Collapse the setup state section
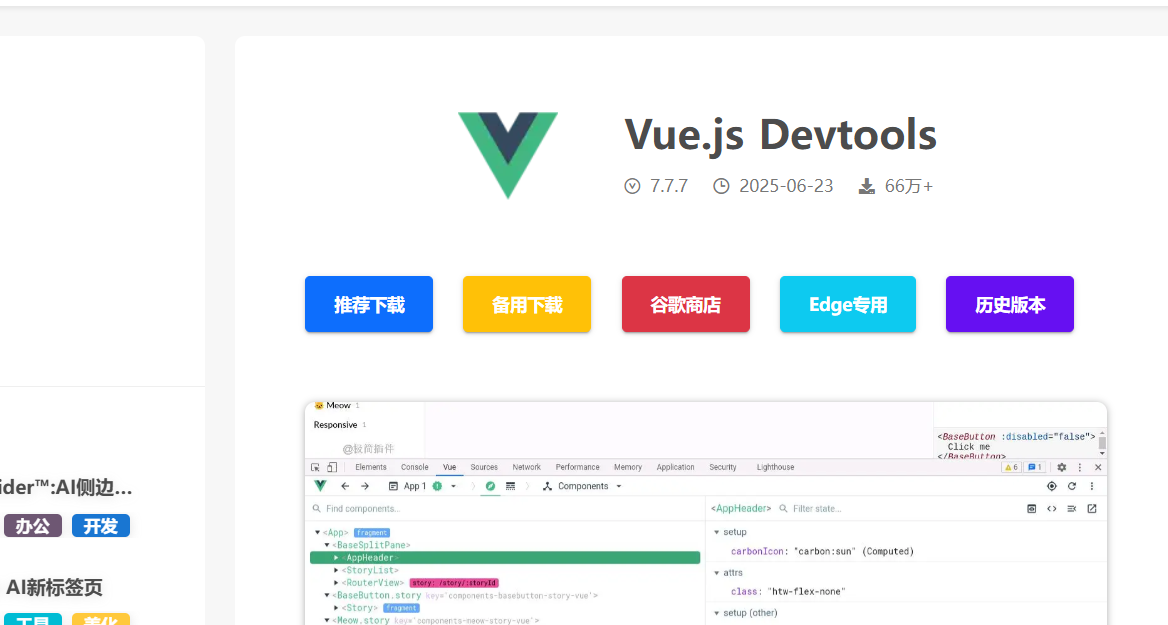 coord(717,532)
